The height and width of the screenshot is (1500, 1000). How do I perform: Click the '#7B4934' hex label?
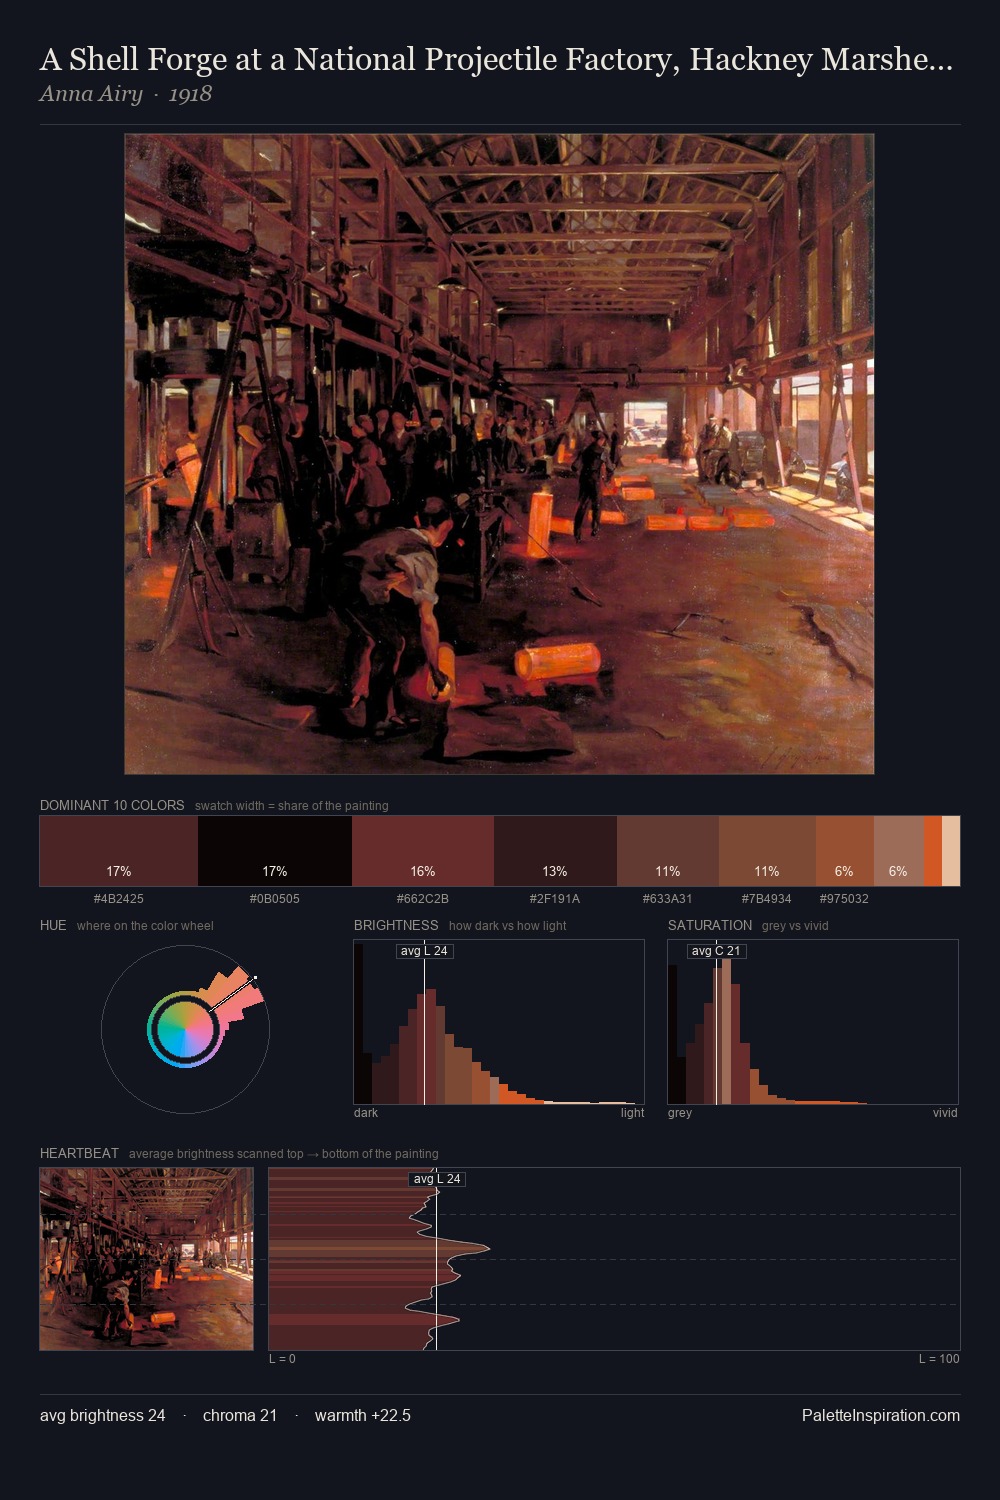pos(767,899)
